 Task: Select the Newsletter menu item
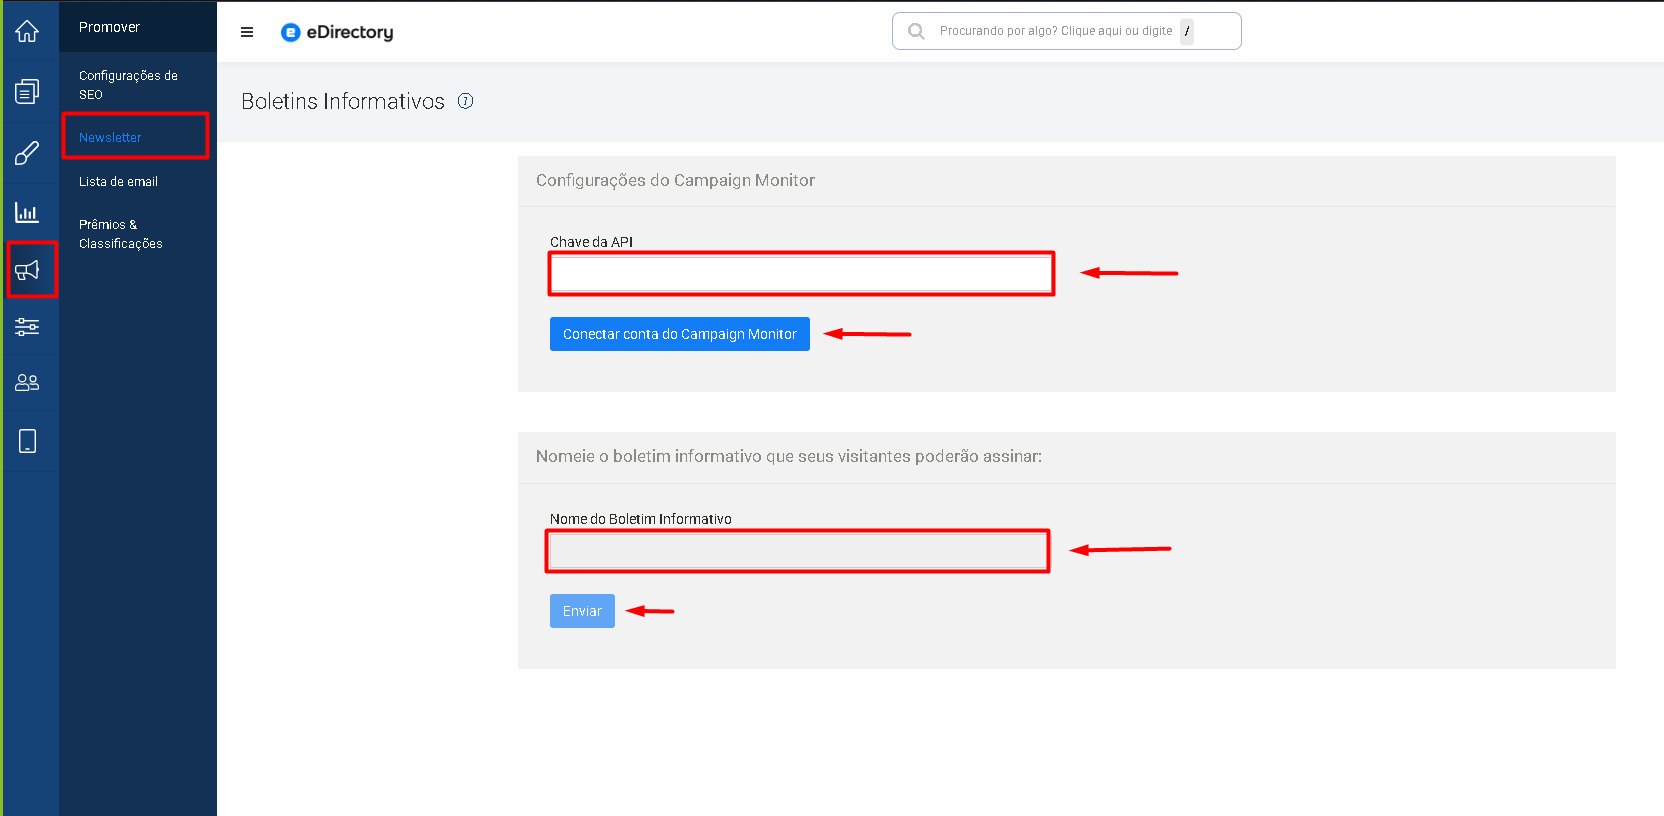tap(110, 138)
